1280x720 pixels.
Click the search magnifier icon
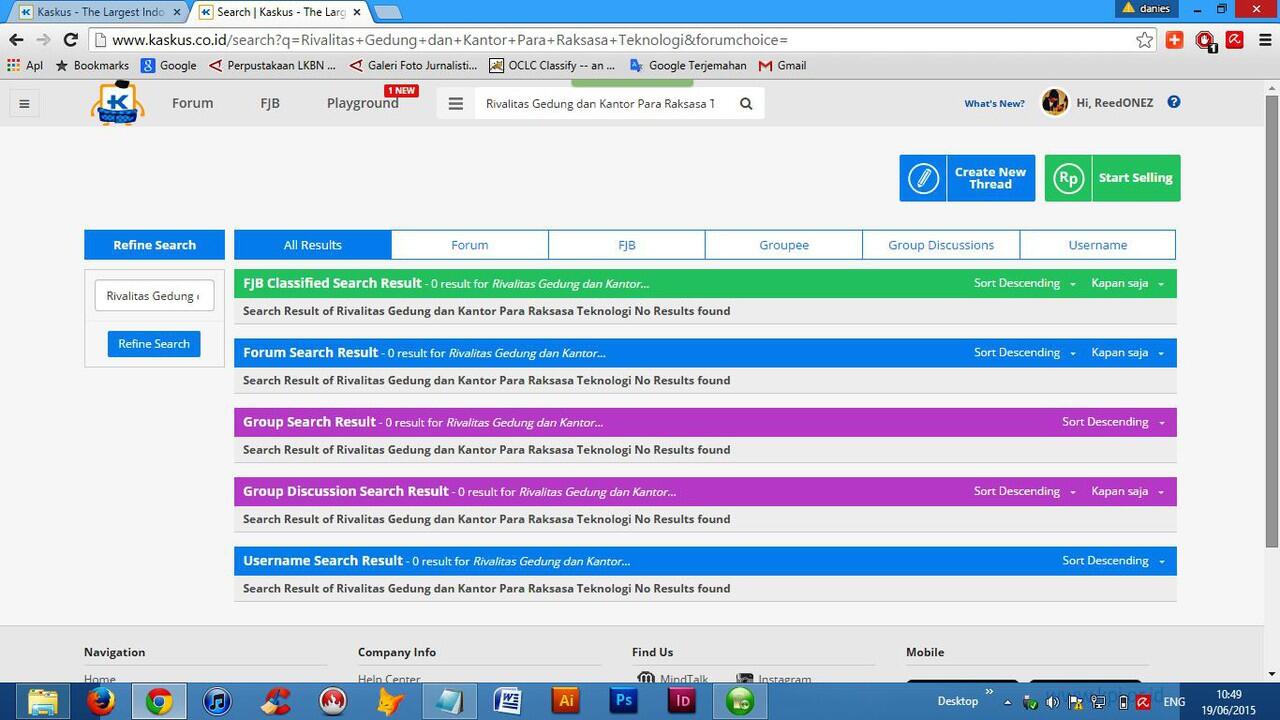click(x=746, y=103)
